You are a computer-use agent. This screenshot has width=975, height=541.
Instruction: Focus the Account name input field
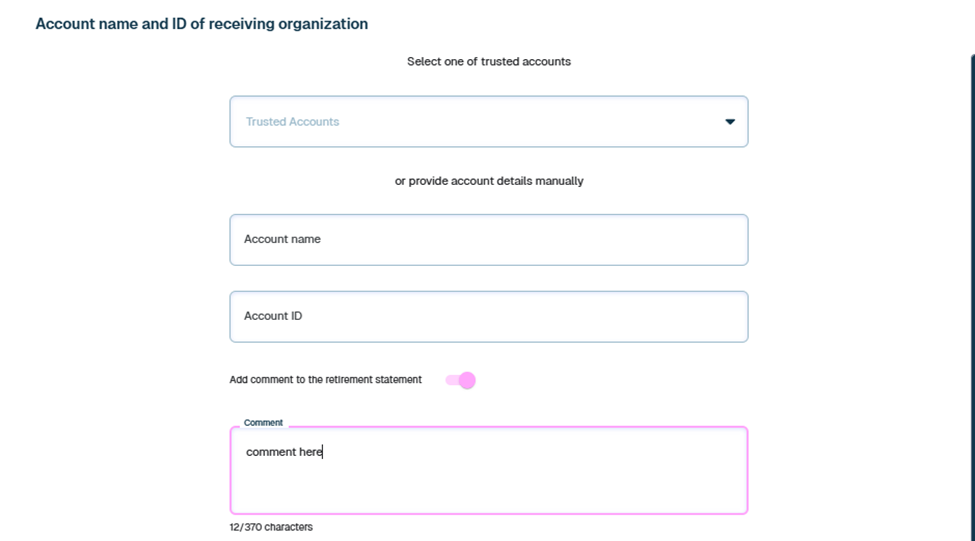[x=488, y=240]
